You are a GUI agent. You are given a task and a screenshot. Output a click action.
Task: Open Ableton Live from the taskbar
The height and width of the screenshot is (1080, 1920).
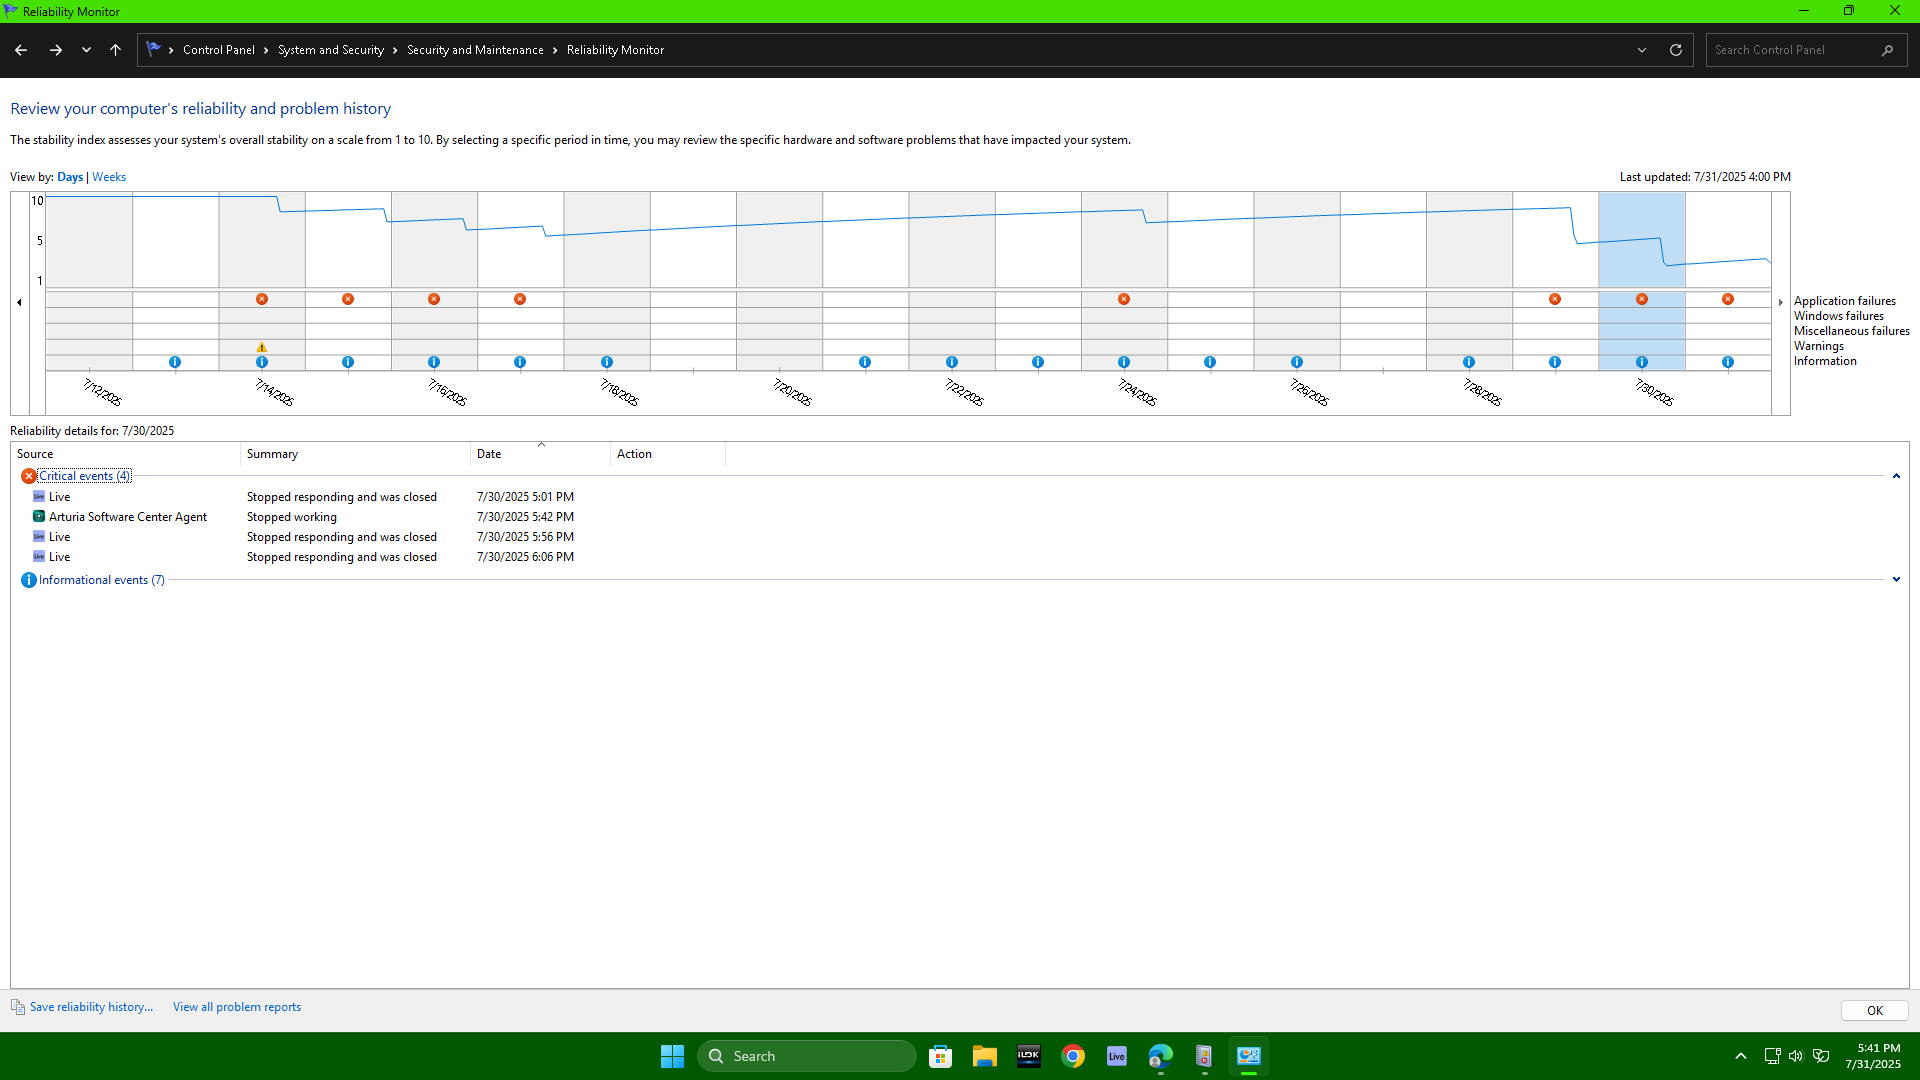[x=1117, y=1056]
